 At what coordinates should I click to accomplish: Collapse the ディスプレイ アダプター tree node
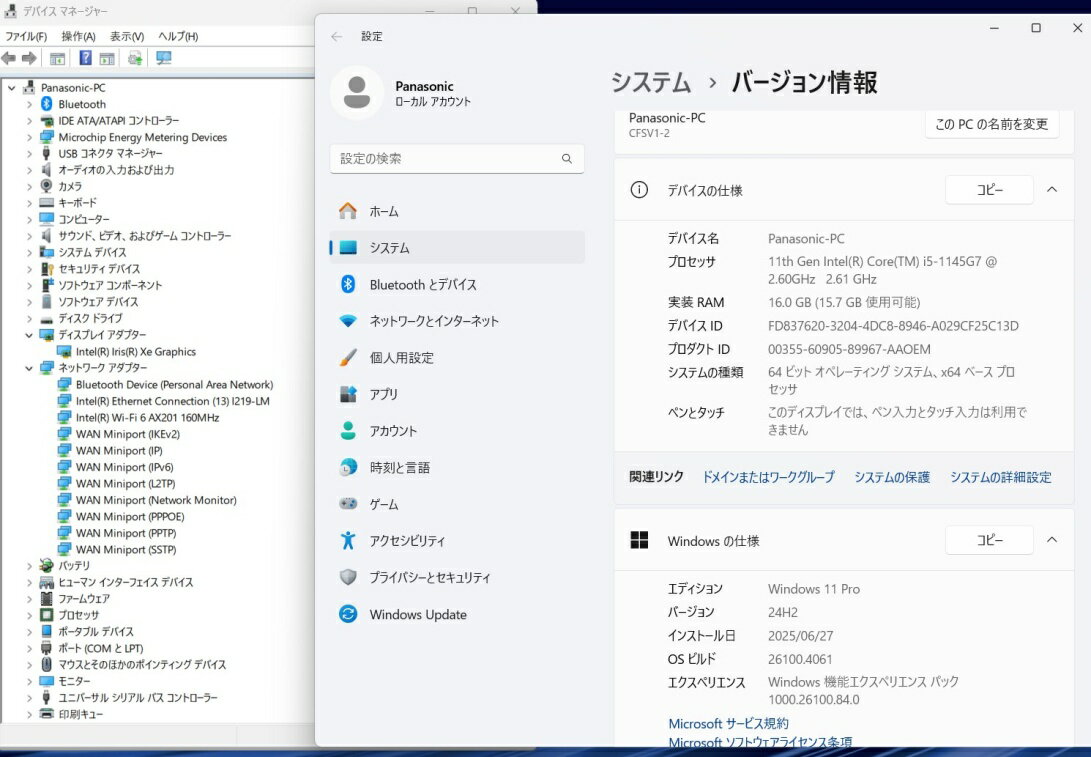click(29, 335)
